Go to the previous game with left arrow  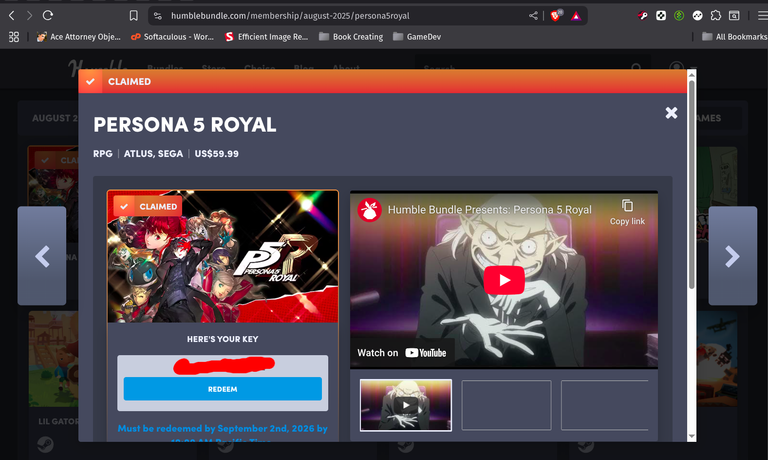pyautogui.click(x=42, y=256)
